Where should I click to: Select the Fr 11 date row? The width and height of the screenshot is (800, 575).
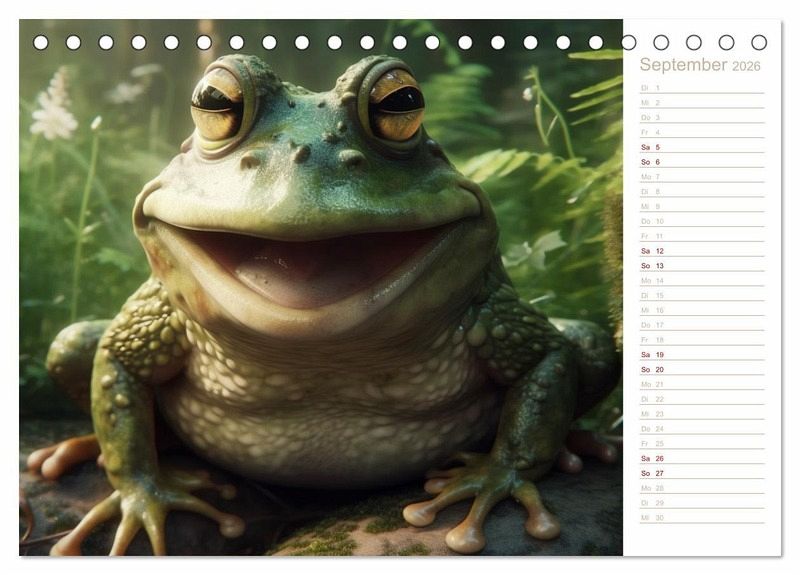click(702, 236)
